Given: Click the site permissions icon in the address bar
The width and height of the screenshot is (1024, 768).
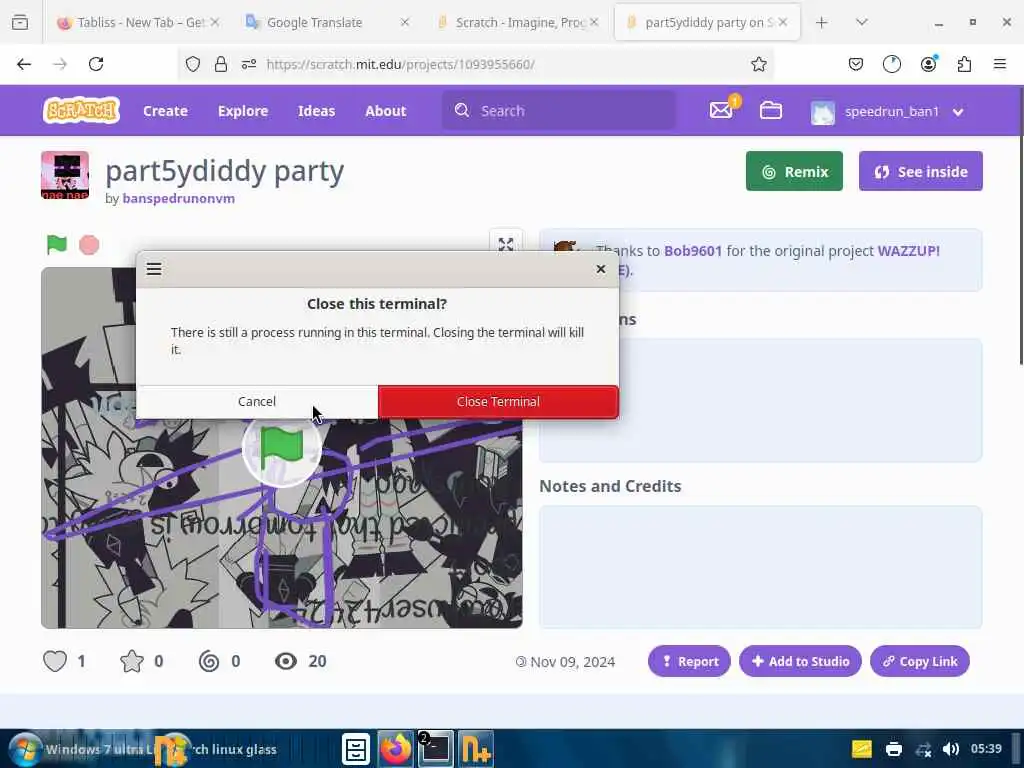Looking at the screenshot, I should (x=249, y=64).
